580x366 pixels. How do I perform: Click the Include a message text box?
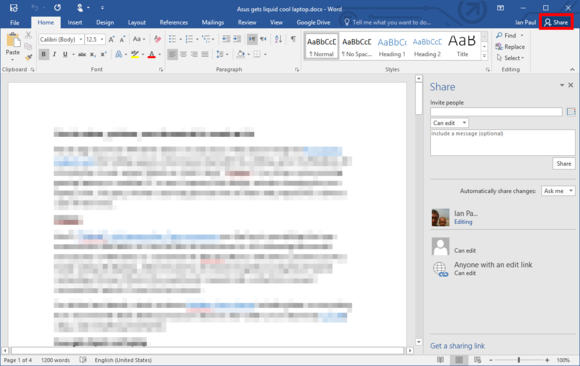503,142
